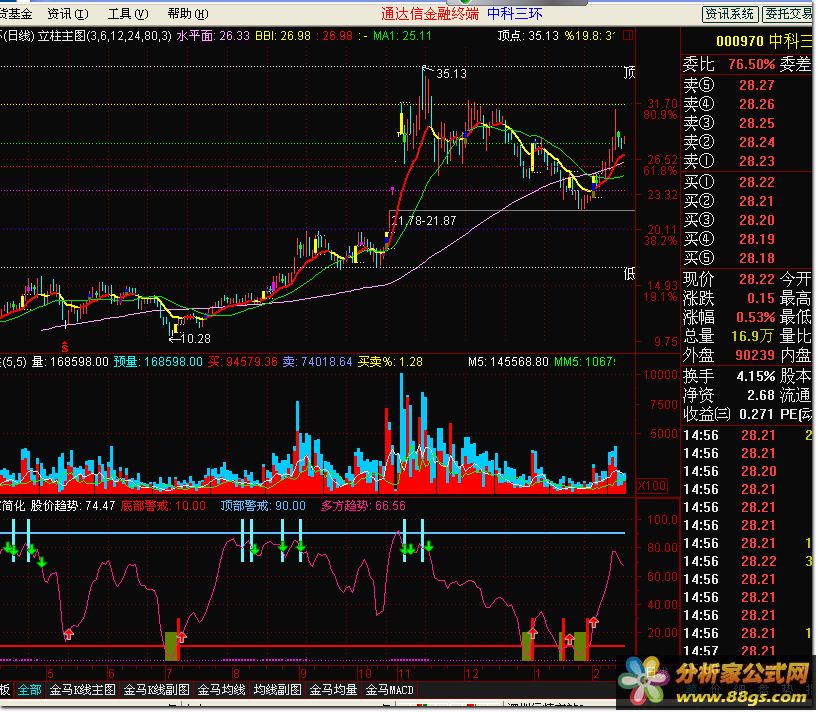Switch to 均线副图 tab
Image resolution: width=818 pixels, height=712 pixels.
[277, 690]
